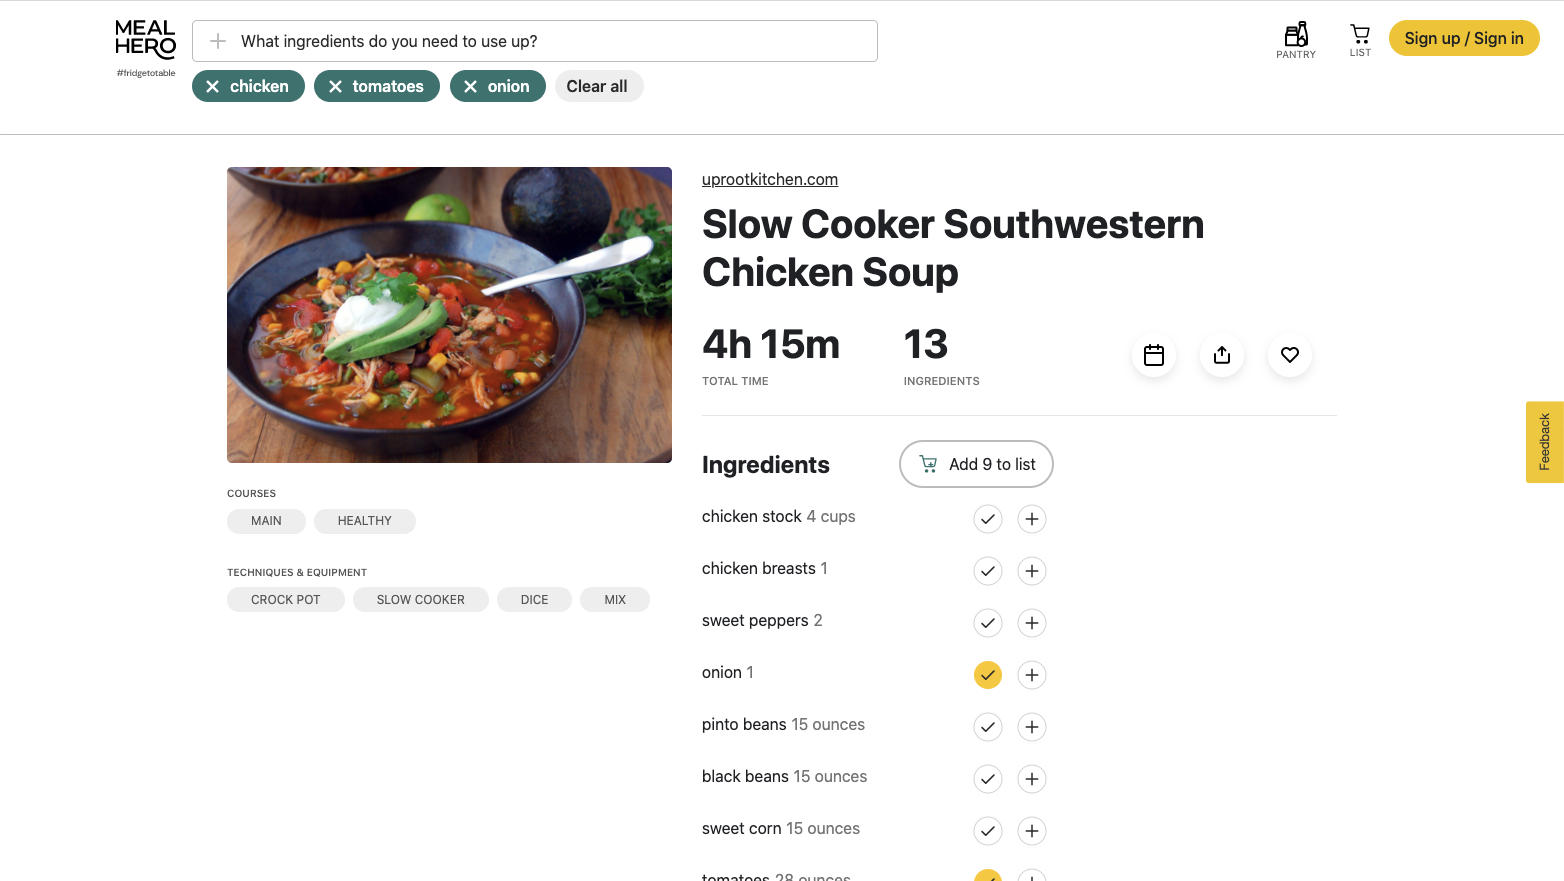Viewport: 1564px width, 881px height.
Task: Remove the onion ingredient filter
Action: tap(471, 87)
